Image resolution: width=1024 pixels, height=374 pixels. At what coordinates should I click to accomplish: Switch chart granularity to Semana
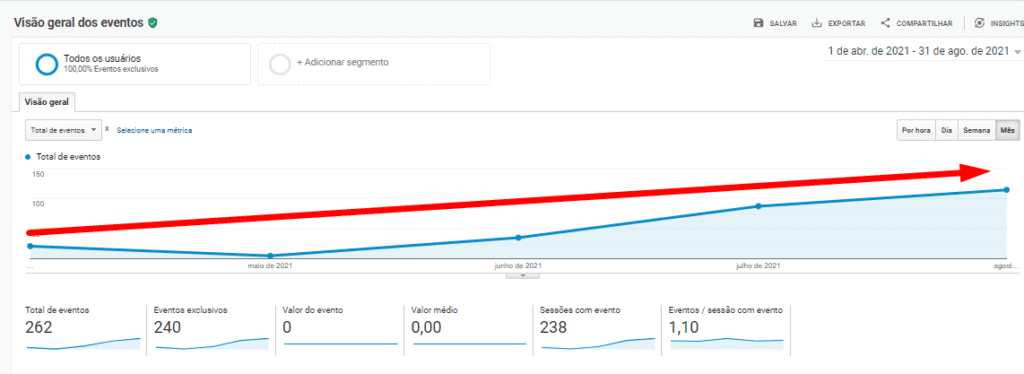pyautogui.click(x=976, y=131)
